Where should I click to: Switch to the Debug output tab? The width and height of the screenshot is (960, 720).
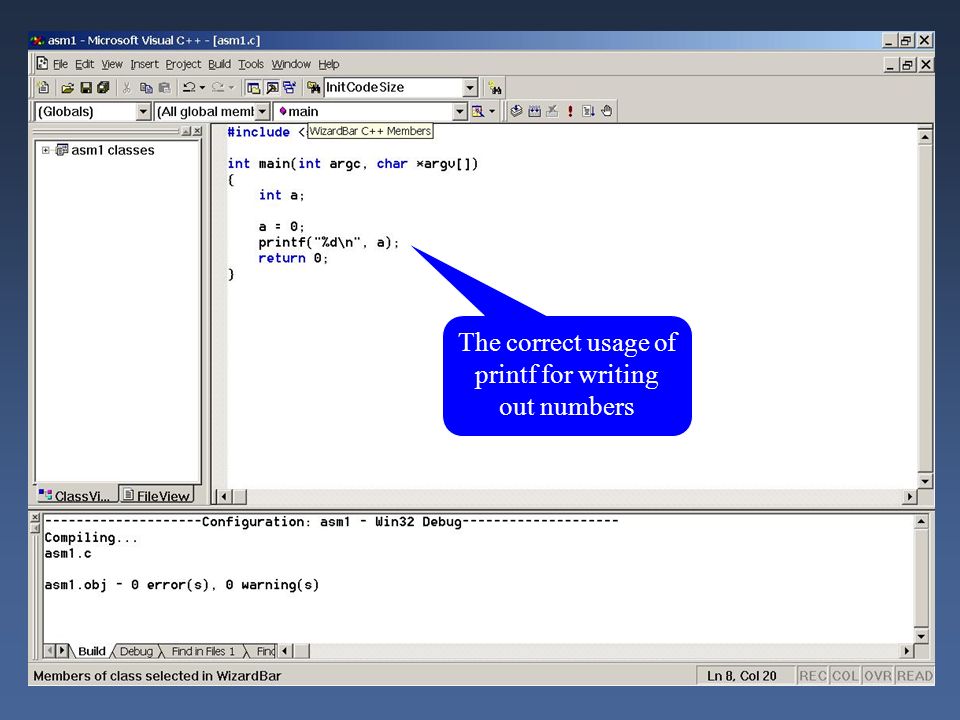[136, 651]
